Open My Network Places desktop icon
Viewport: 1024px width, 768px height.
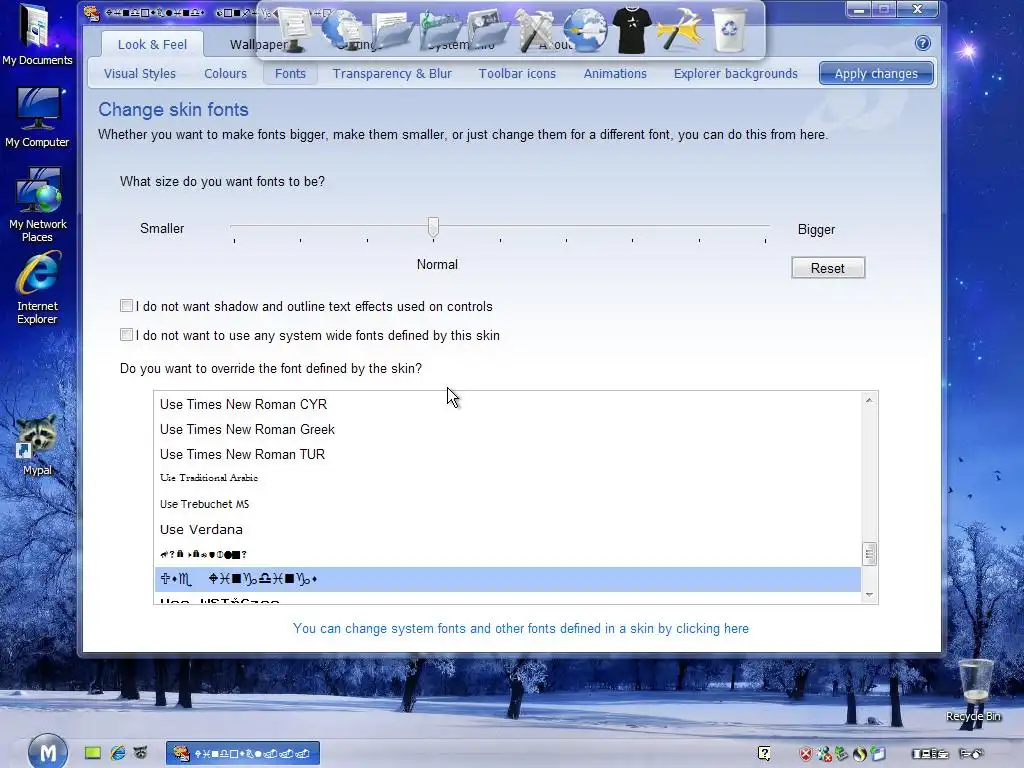37,204
